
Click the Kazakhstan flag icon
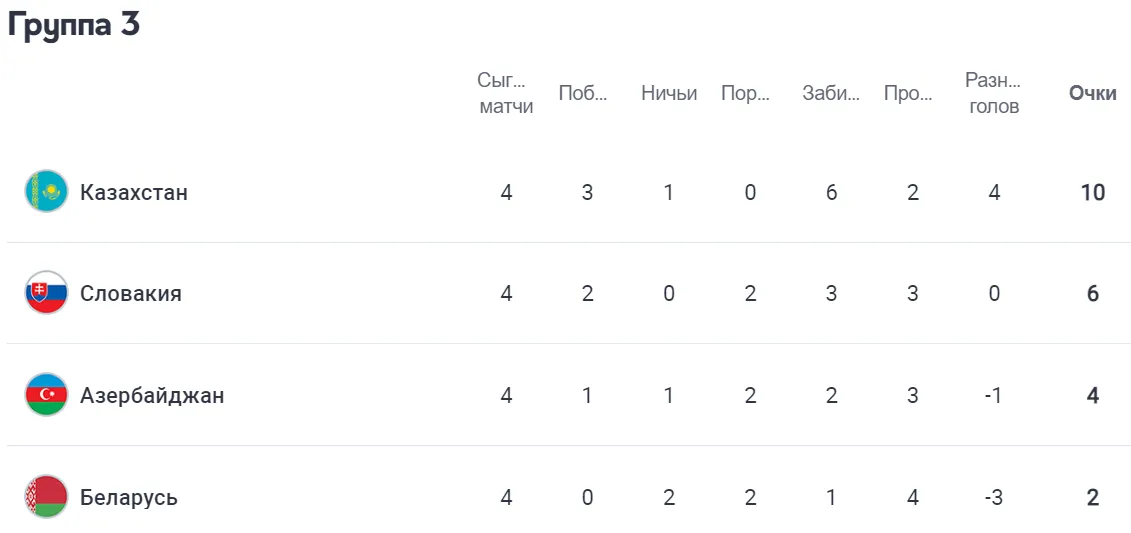coord(47,192)
